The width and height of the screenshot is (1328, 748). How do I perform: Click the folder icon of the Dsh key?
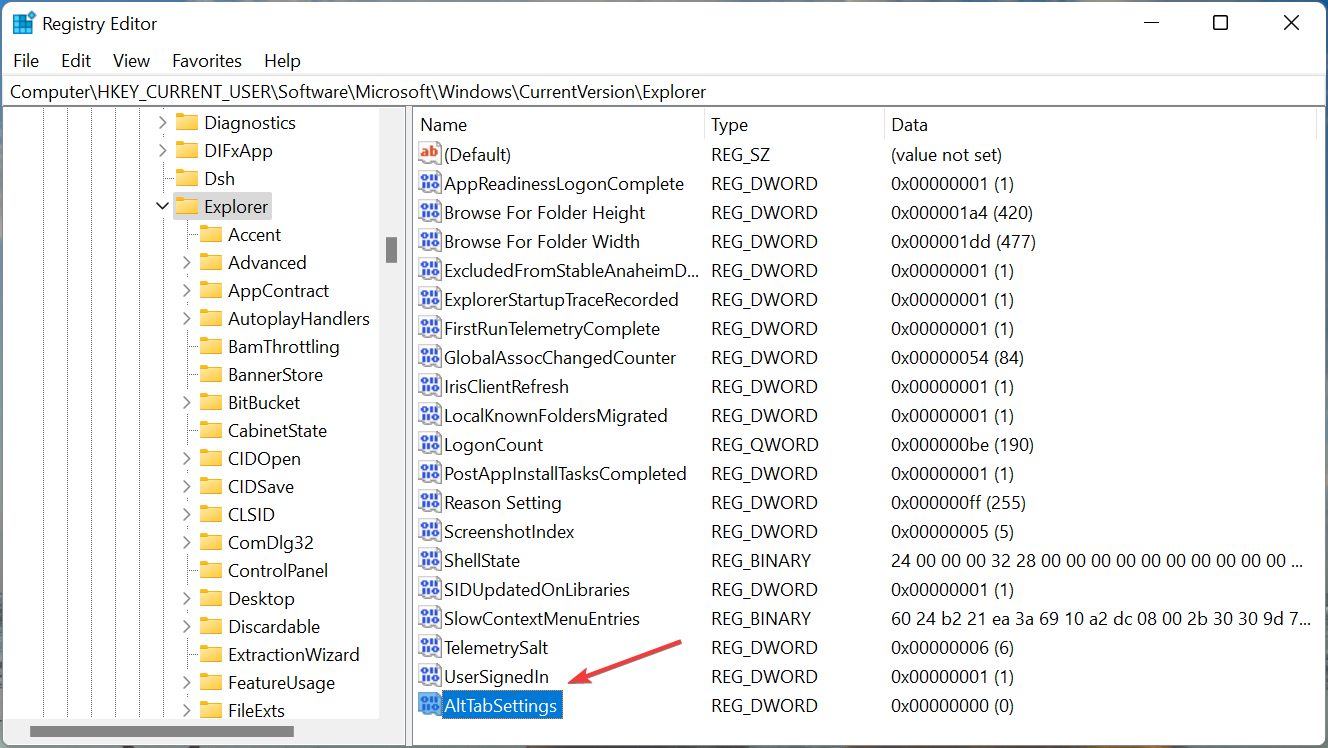[187, 178]
